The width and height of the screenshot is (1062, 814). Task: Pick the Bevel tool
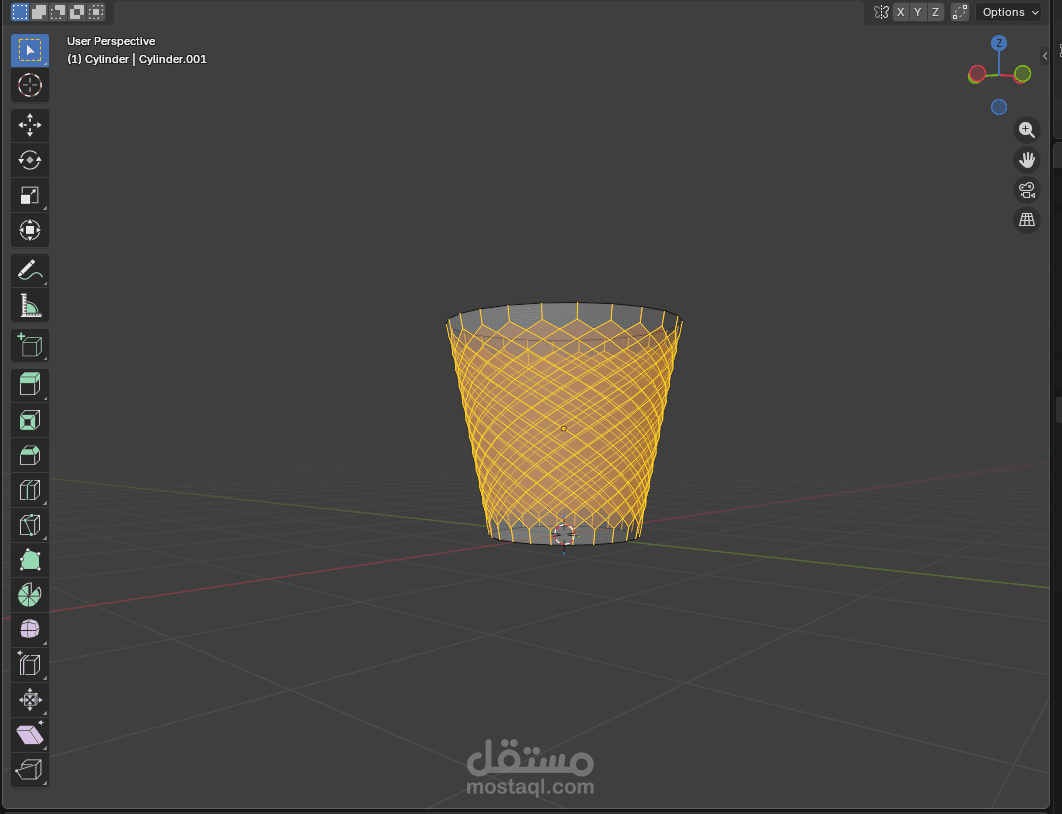30,456
